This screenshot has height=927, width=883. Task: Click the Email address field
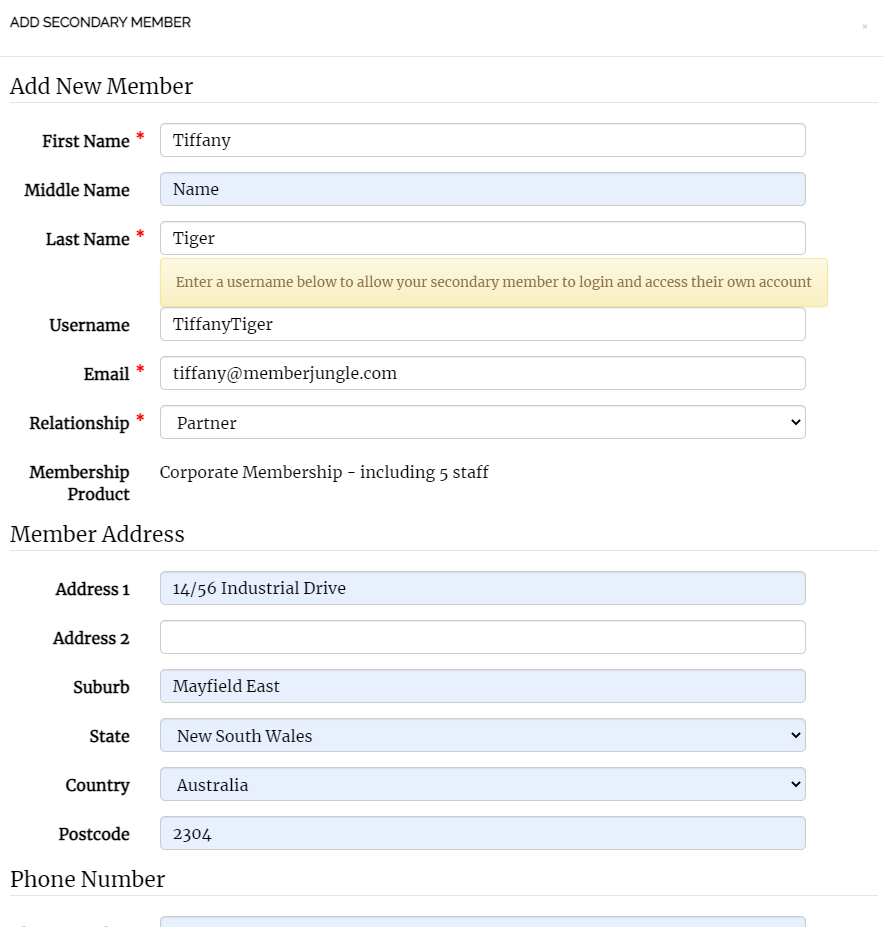[482, 373]
